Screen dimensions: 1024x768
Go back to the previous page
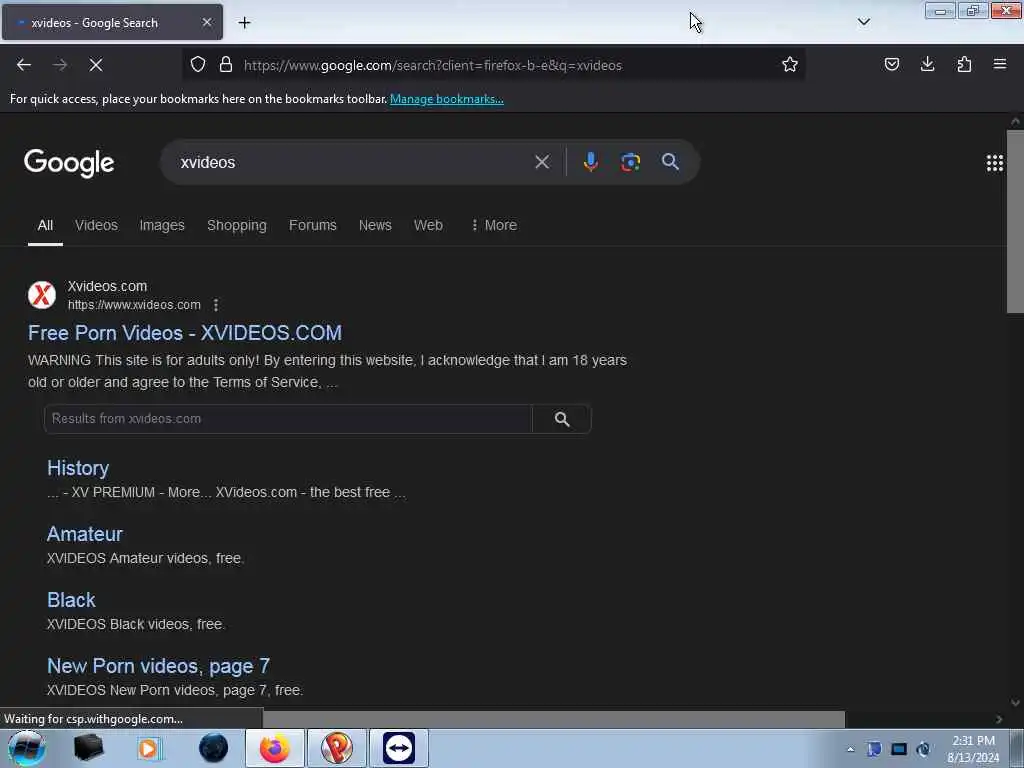24,65
